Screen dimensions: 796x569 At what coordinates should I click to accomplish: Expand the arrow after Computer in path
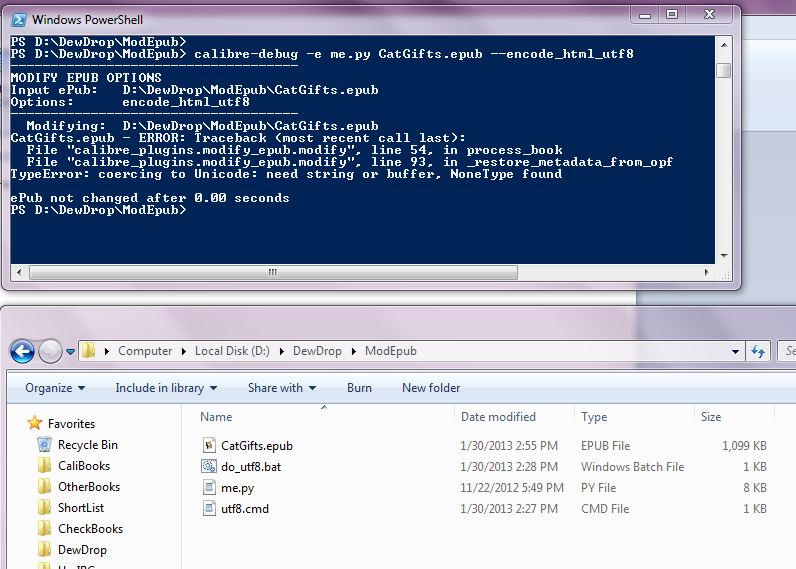tap(184, 351)
